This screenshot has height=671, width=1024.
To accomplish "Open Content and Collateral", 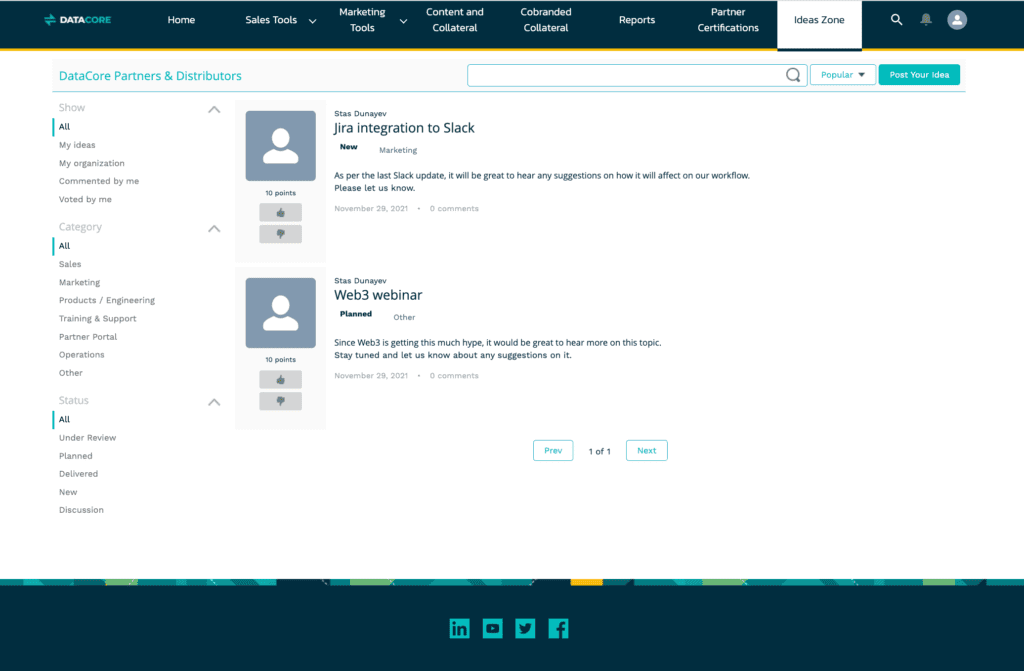I will 455,20.
